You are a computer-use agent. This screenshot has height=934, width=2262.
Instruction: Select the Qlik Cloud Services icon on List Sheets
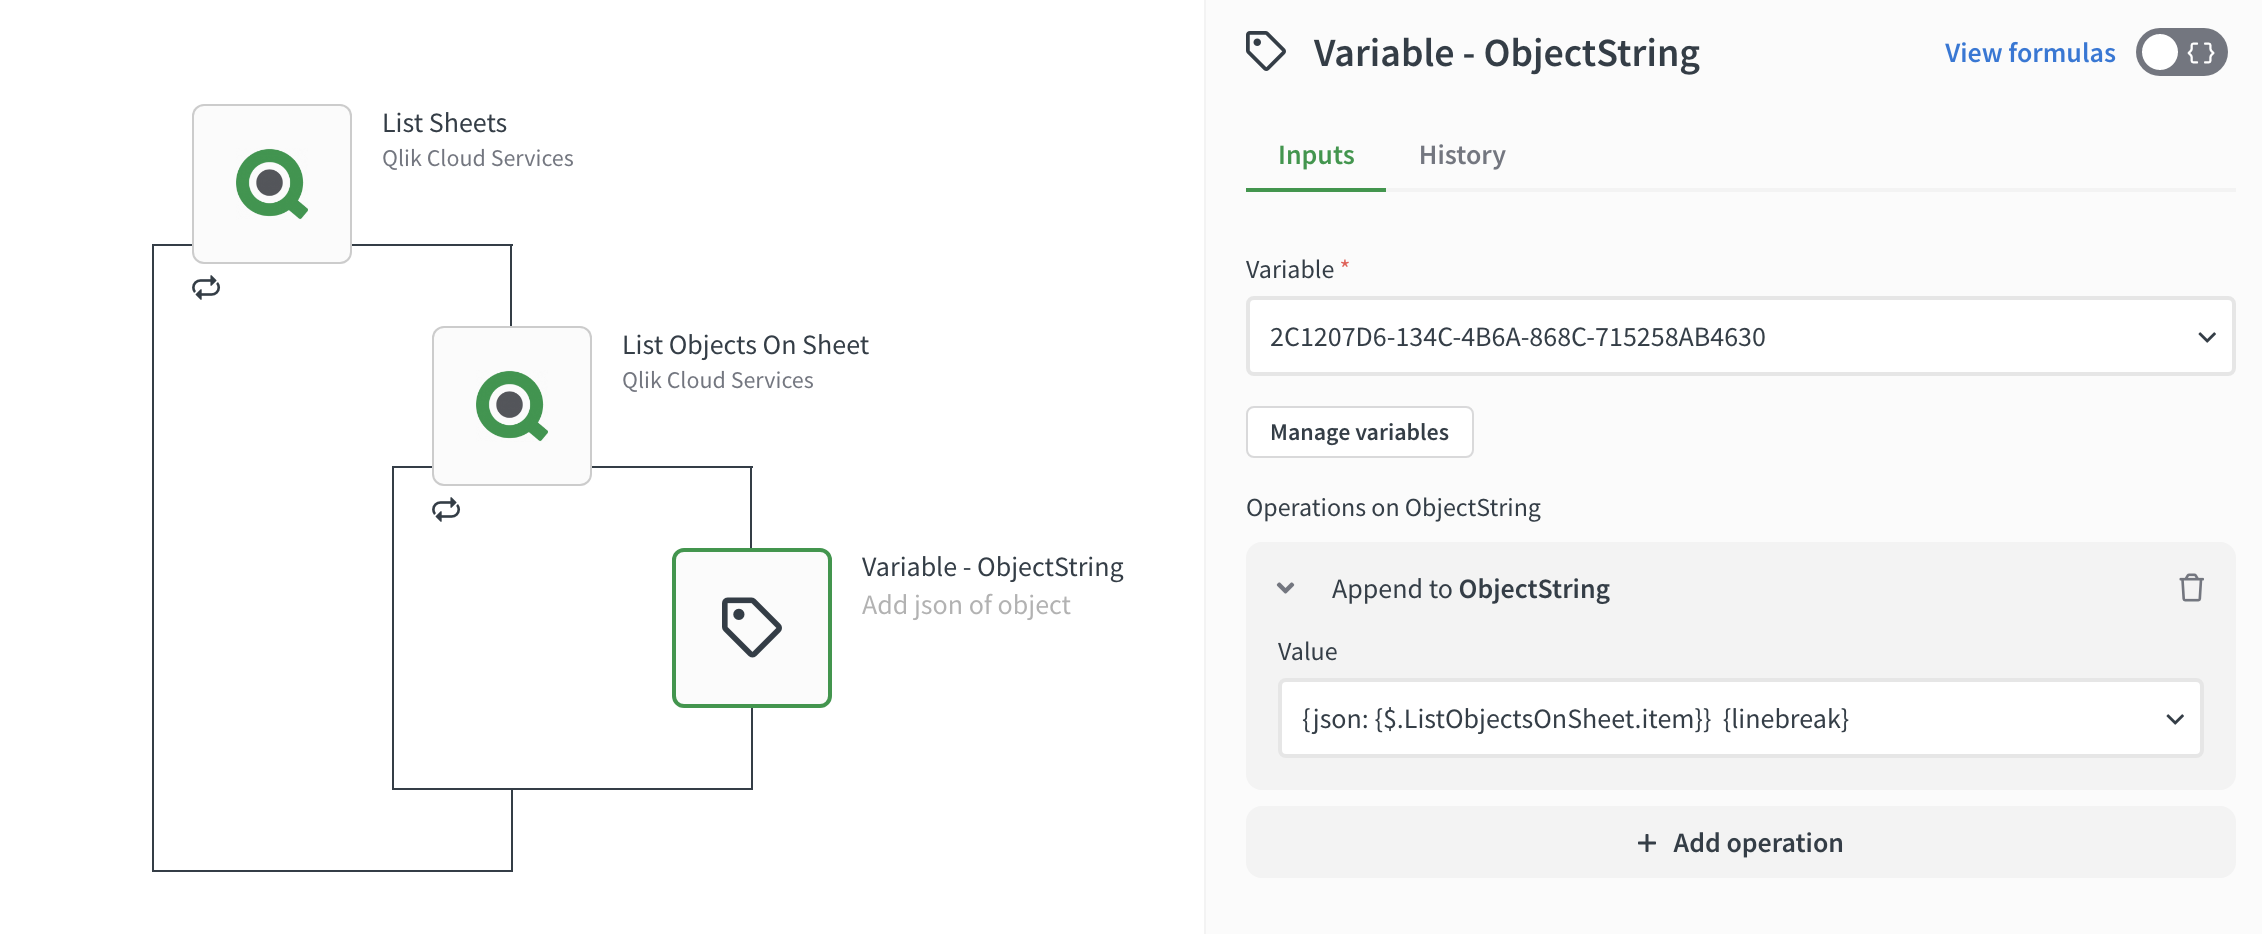pyautogui.click(x=271, y=183)
